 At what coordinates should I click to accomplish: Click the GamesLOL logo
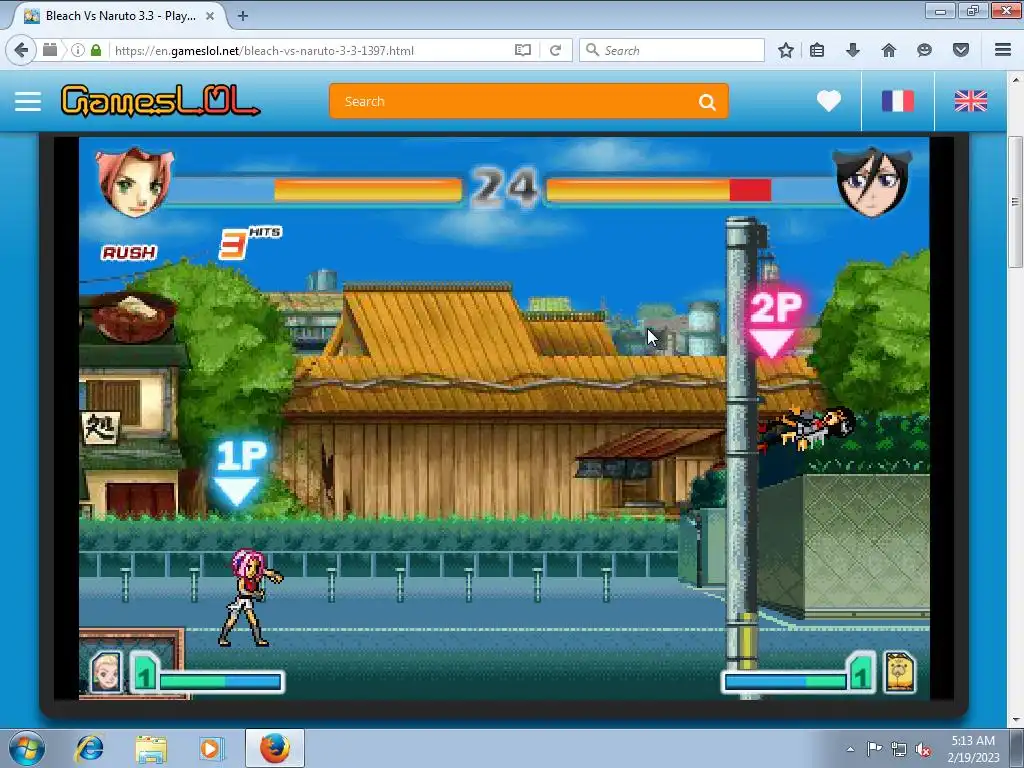click(160, 101)
